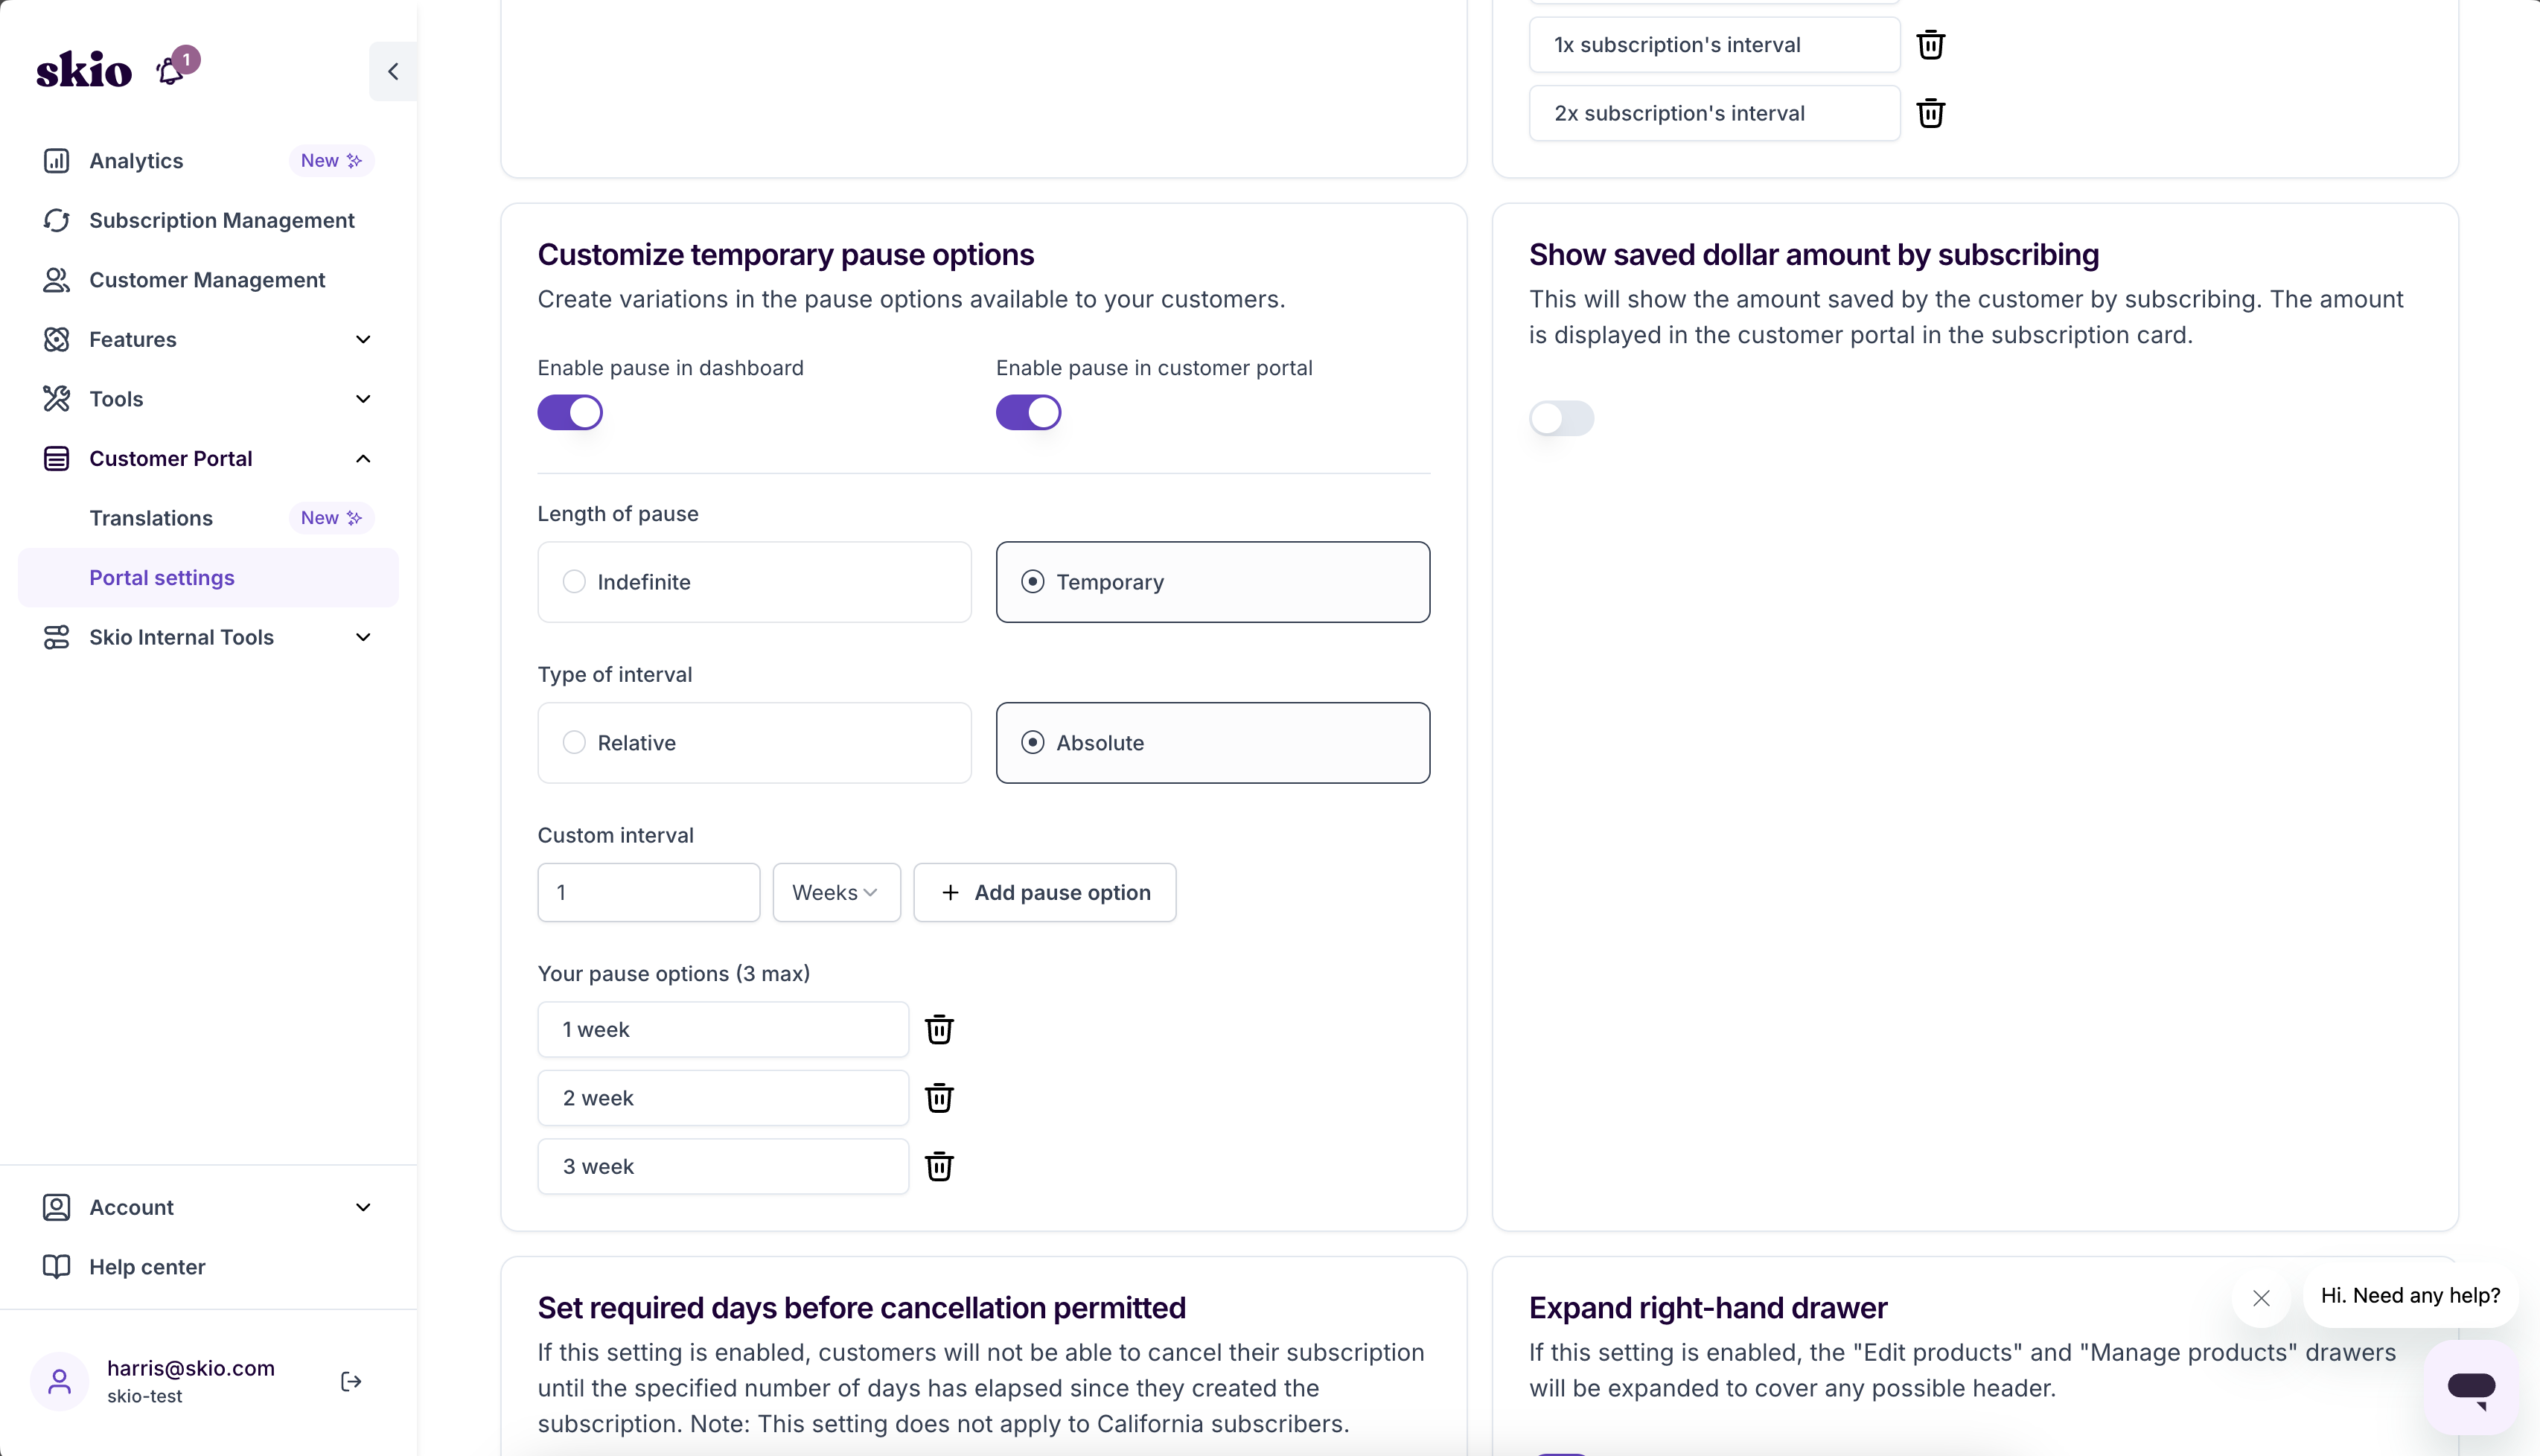The image size is (2540, 1456).
Task: Click the logout icon beside harris@skio.com
Action: [351, 1381]
